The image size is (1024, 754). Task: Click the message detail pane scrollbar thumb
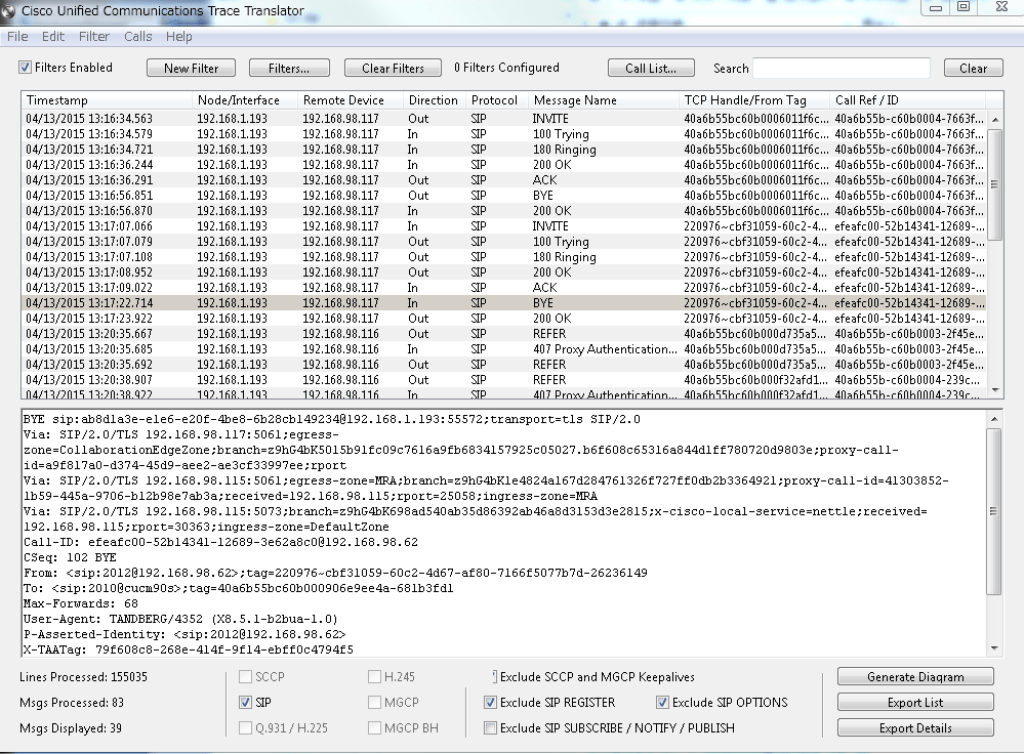click(994, 511)
